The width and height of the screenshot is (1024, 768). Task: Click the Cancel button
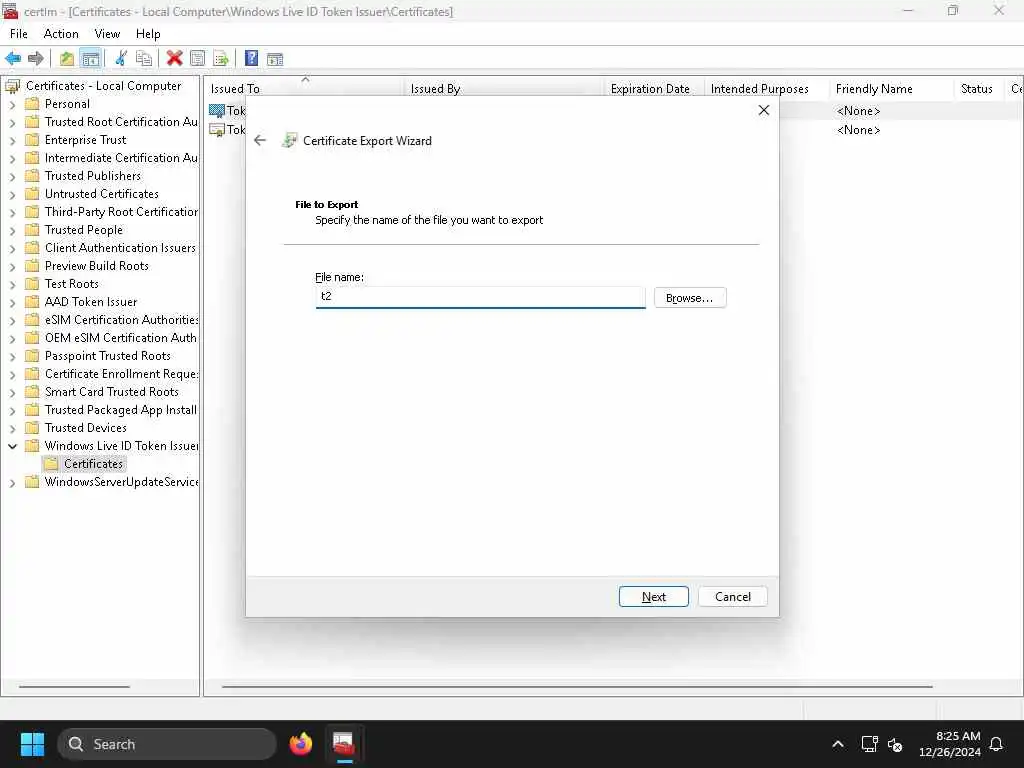tap(733, 596)
